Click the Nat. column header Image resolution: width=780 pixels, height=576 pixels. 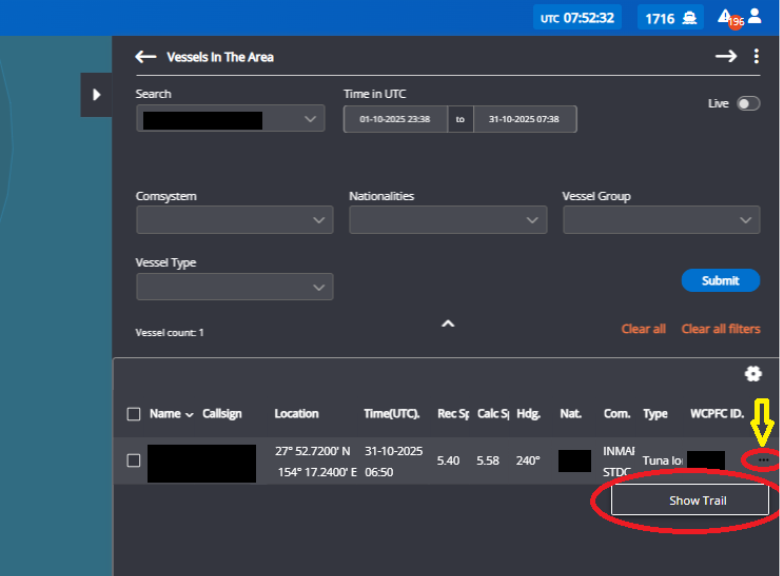pyautogui.click(x=571, y=414)
